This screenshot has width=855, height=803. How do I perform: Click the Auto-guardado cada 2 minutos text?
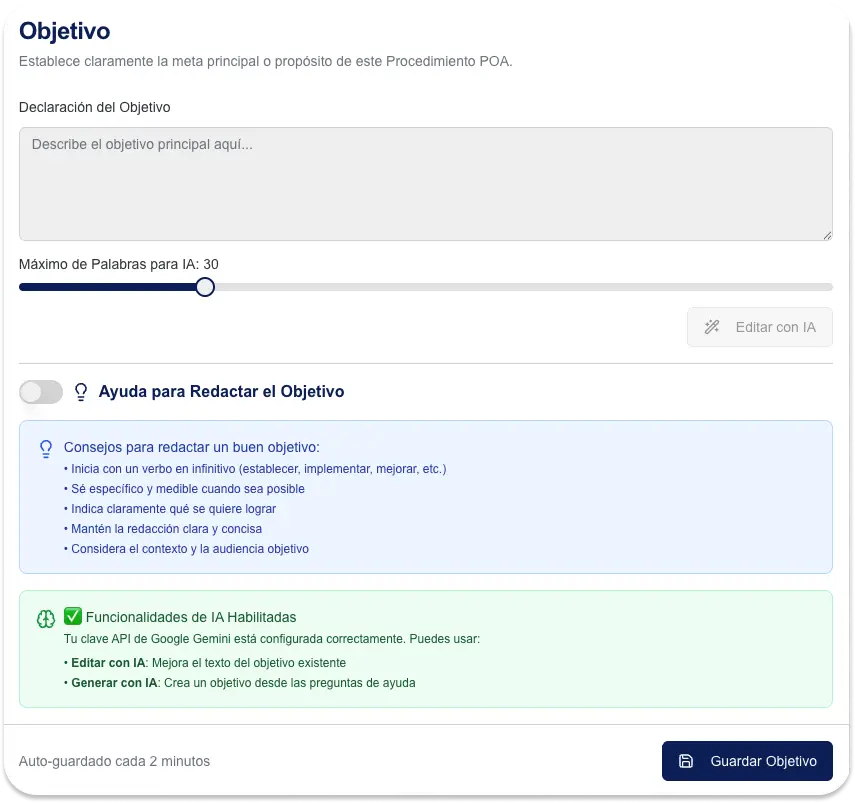(115, 761)
